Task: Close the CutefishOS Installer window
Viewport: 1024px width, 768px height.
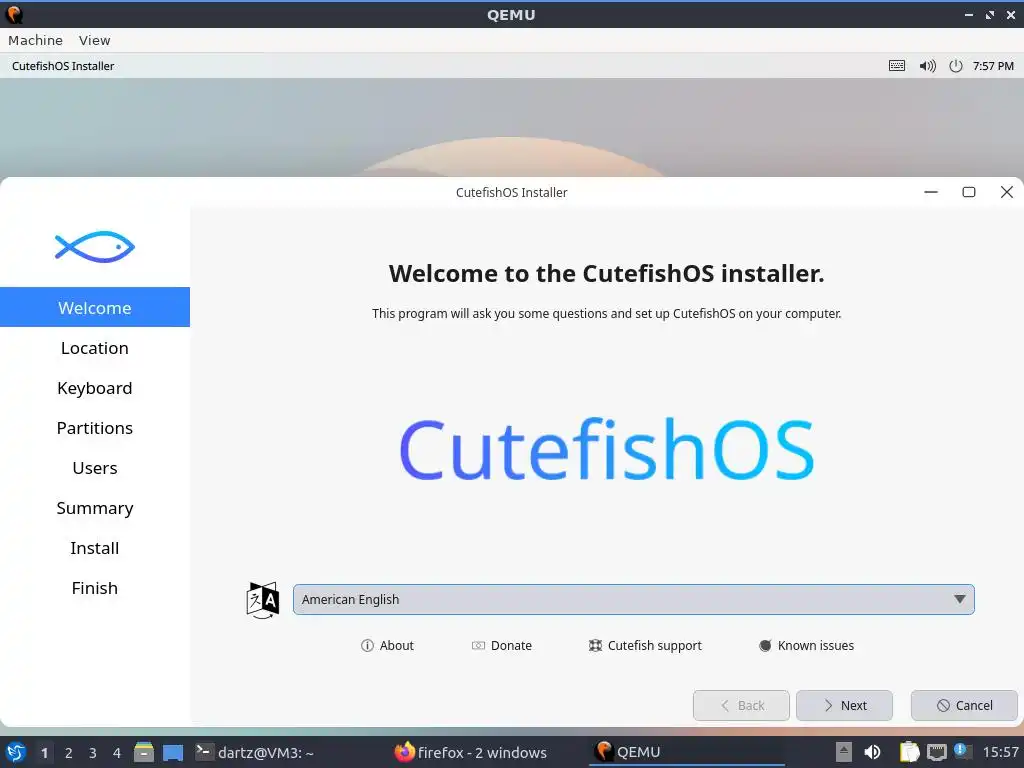Action: 1007,192
